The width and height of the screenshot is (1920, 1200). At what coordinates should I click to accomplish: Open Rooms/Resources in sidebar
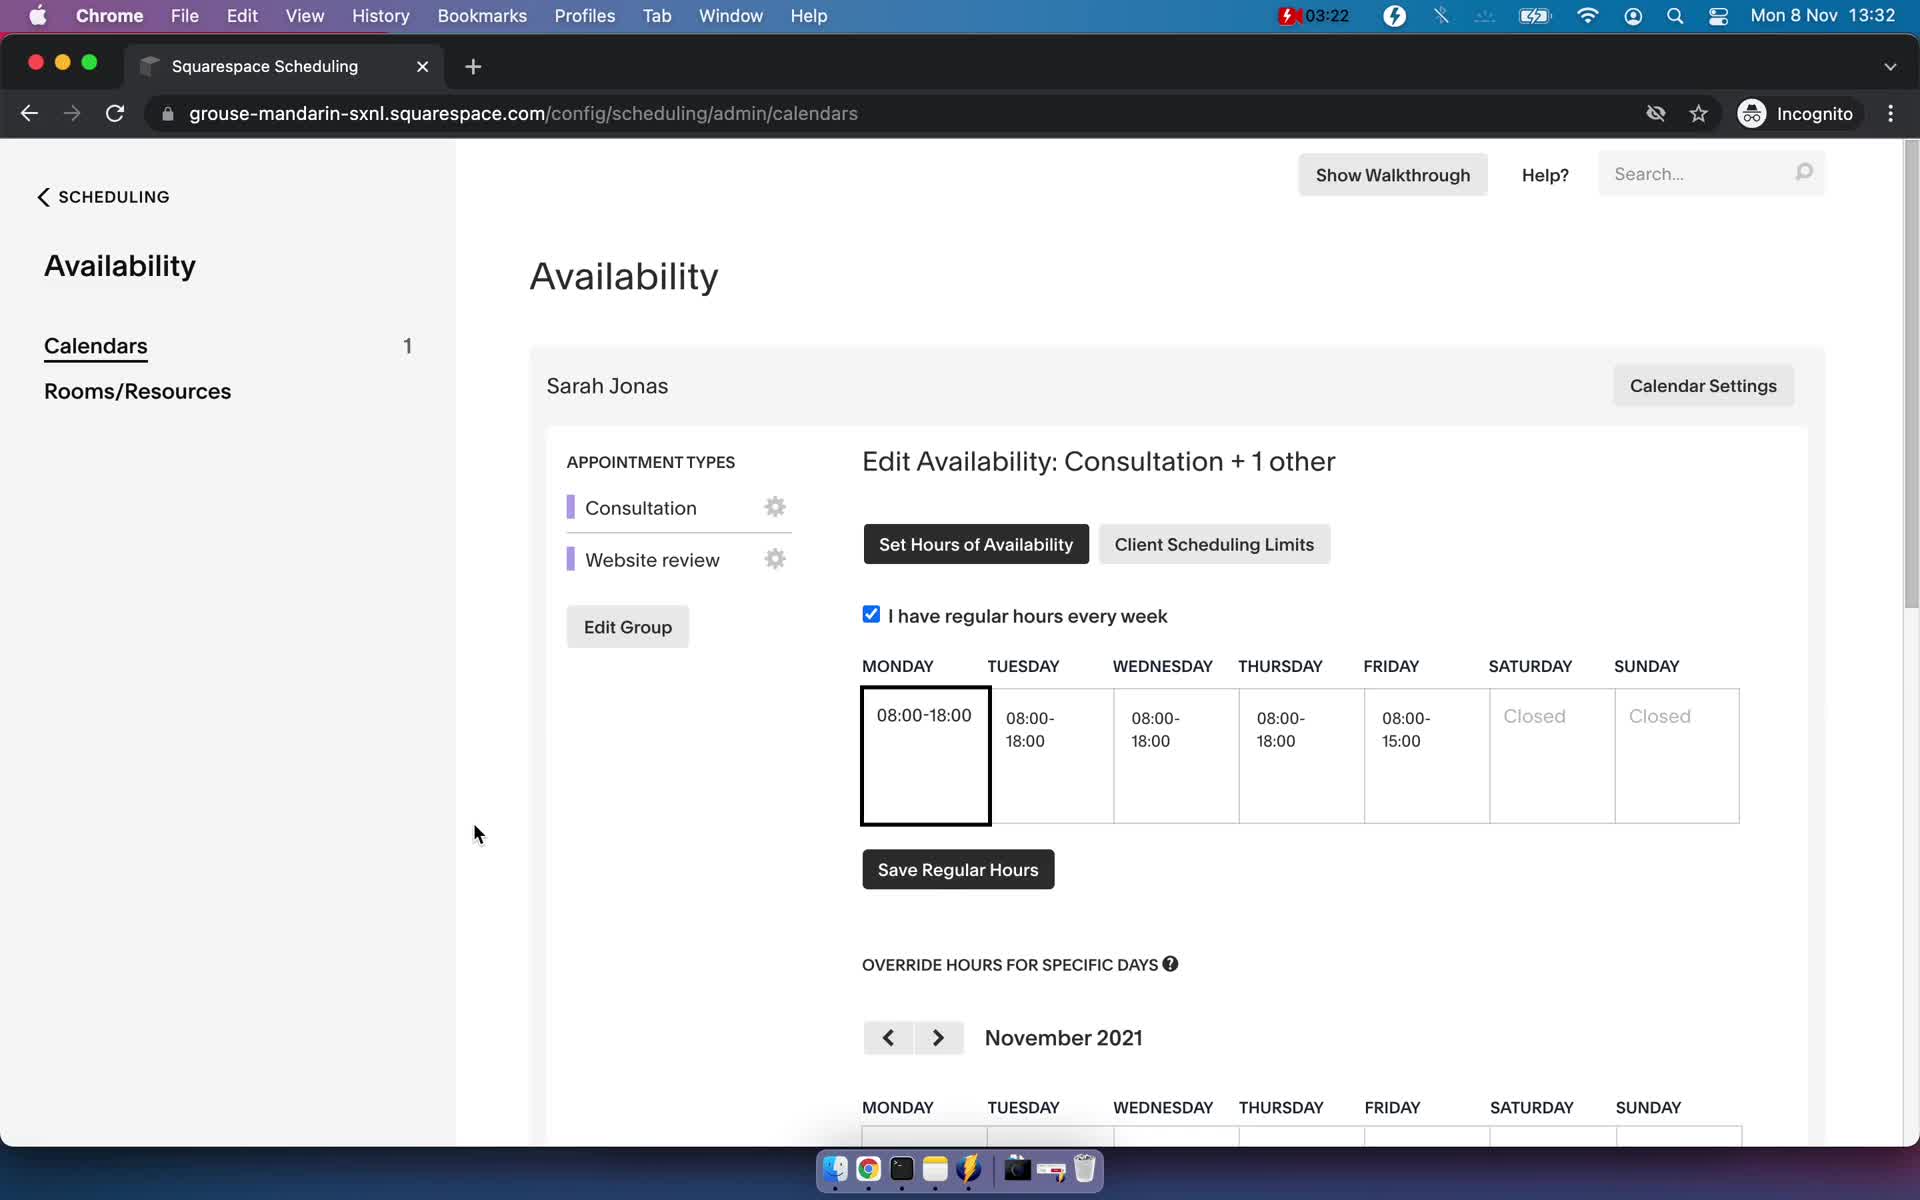coord(137,391)
